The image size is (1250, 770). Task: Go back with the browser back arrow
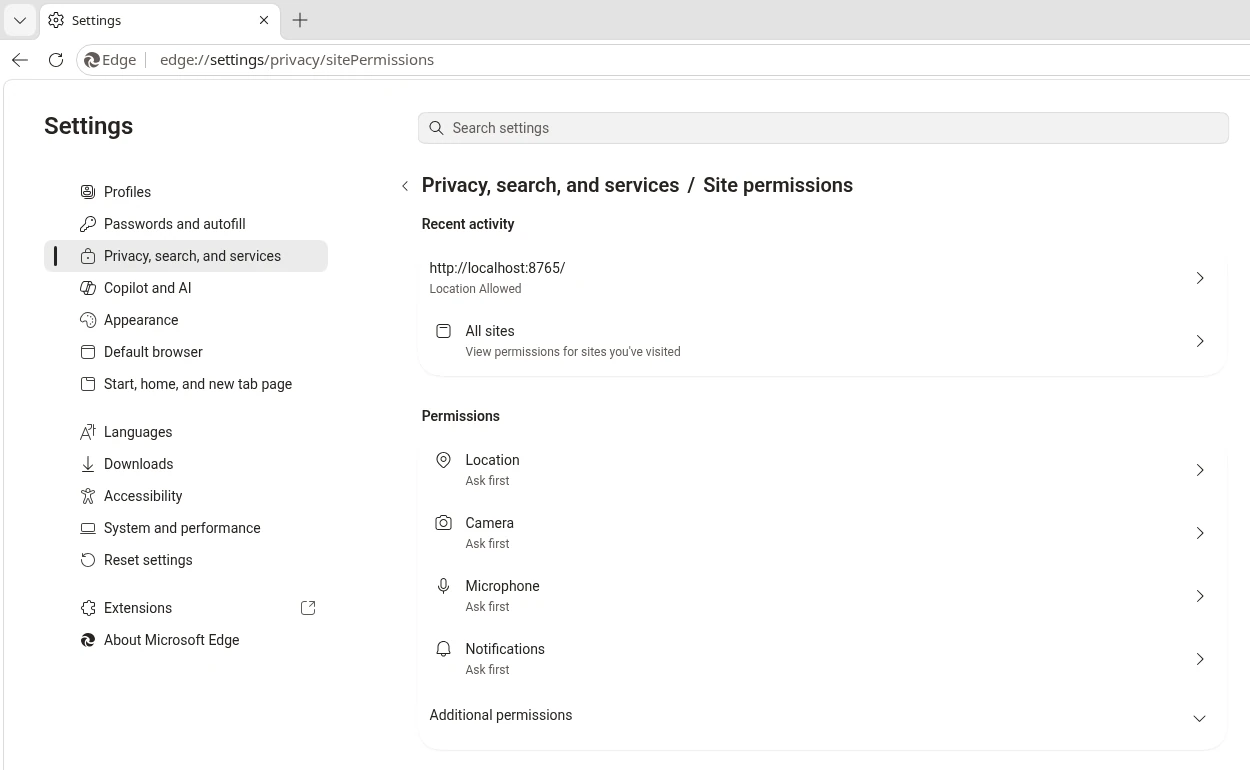20,60
